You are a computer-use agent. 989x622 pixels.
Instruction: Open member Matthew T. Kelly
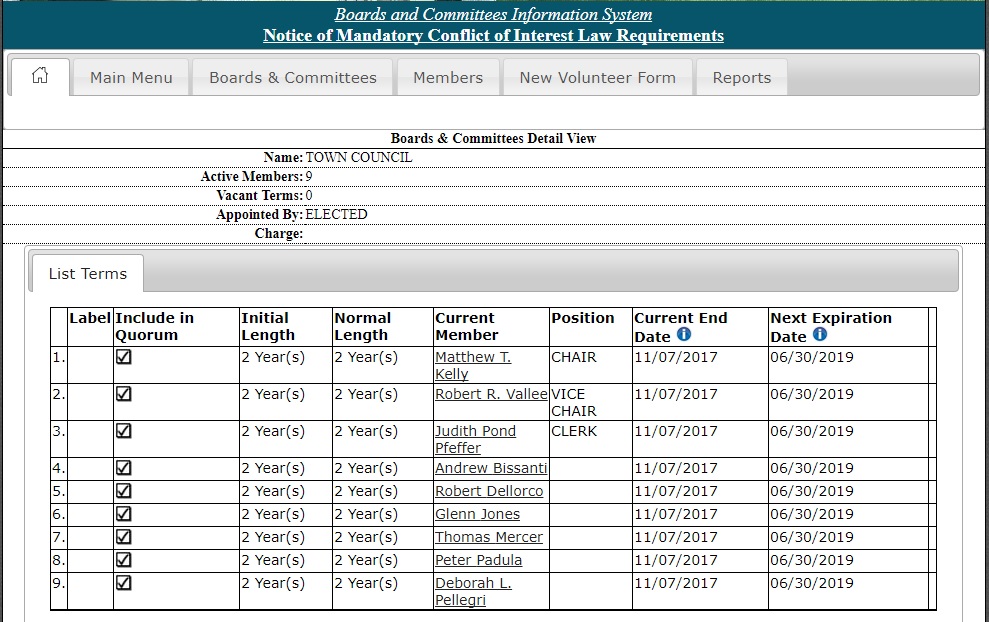click(473, 365)
